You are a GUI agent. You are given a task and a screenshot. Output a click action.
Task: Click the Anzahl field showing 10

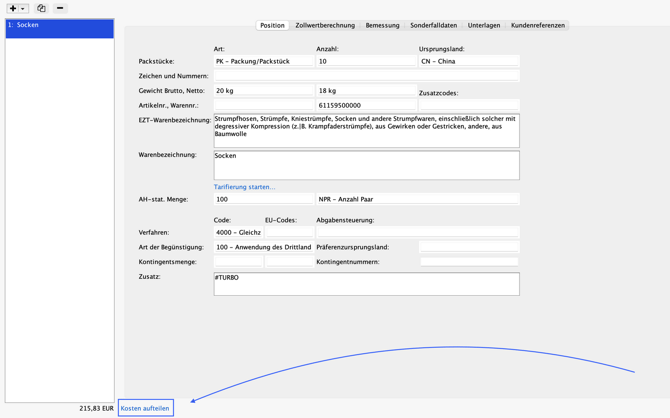(365, 61)
